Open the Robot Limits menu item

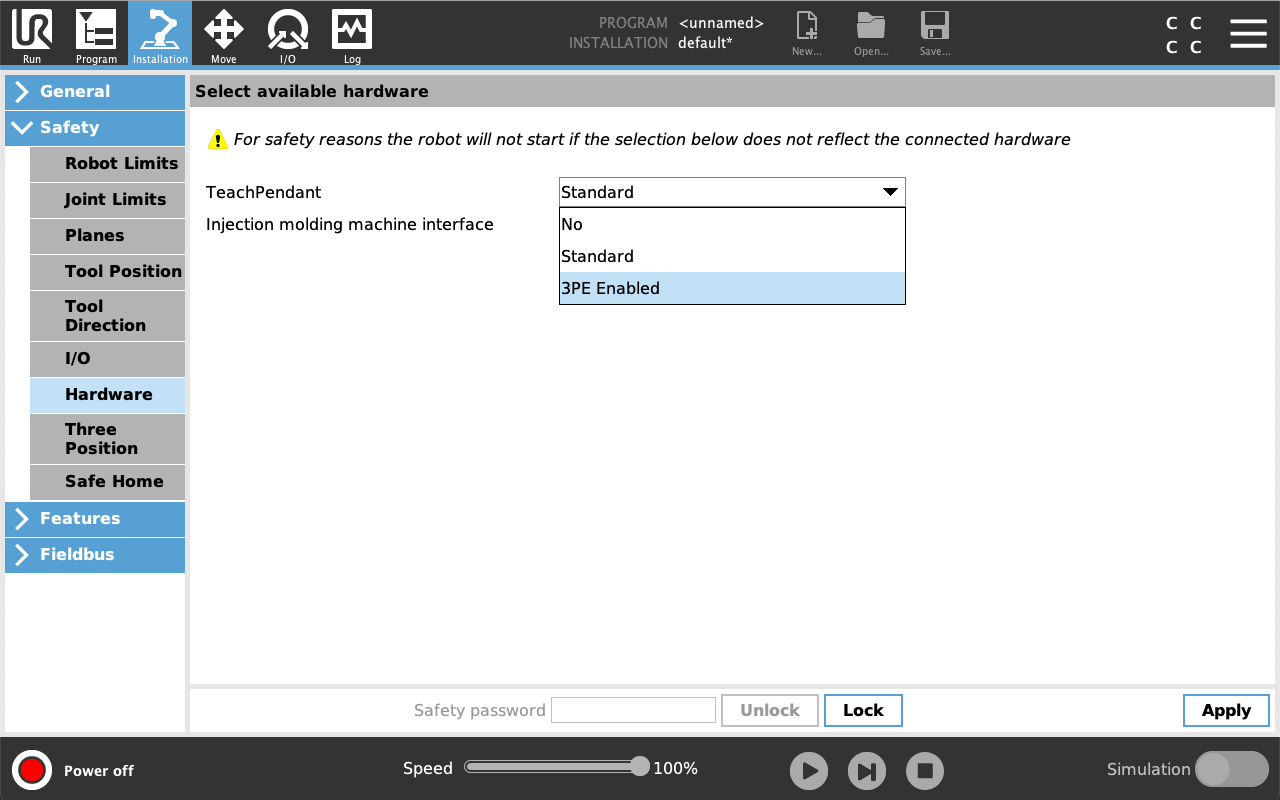tap(108, 163)
